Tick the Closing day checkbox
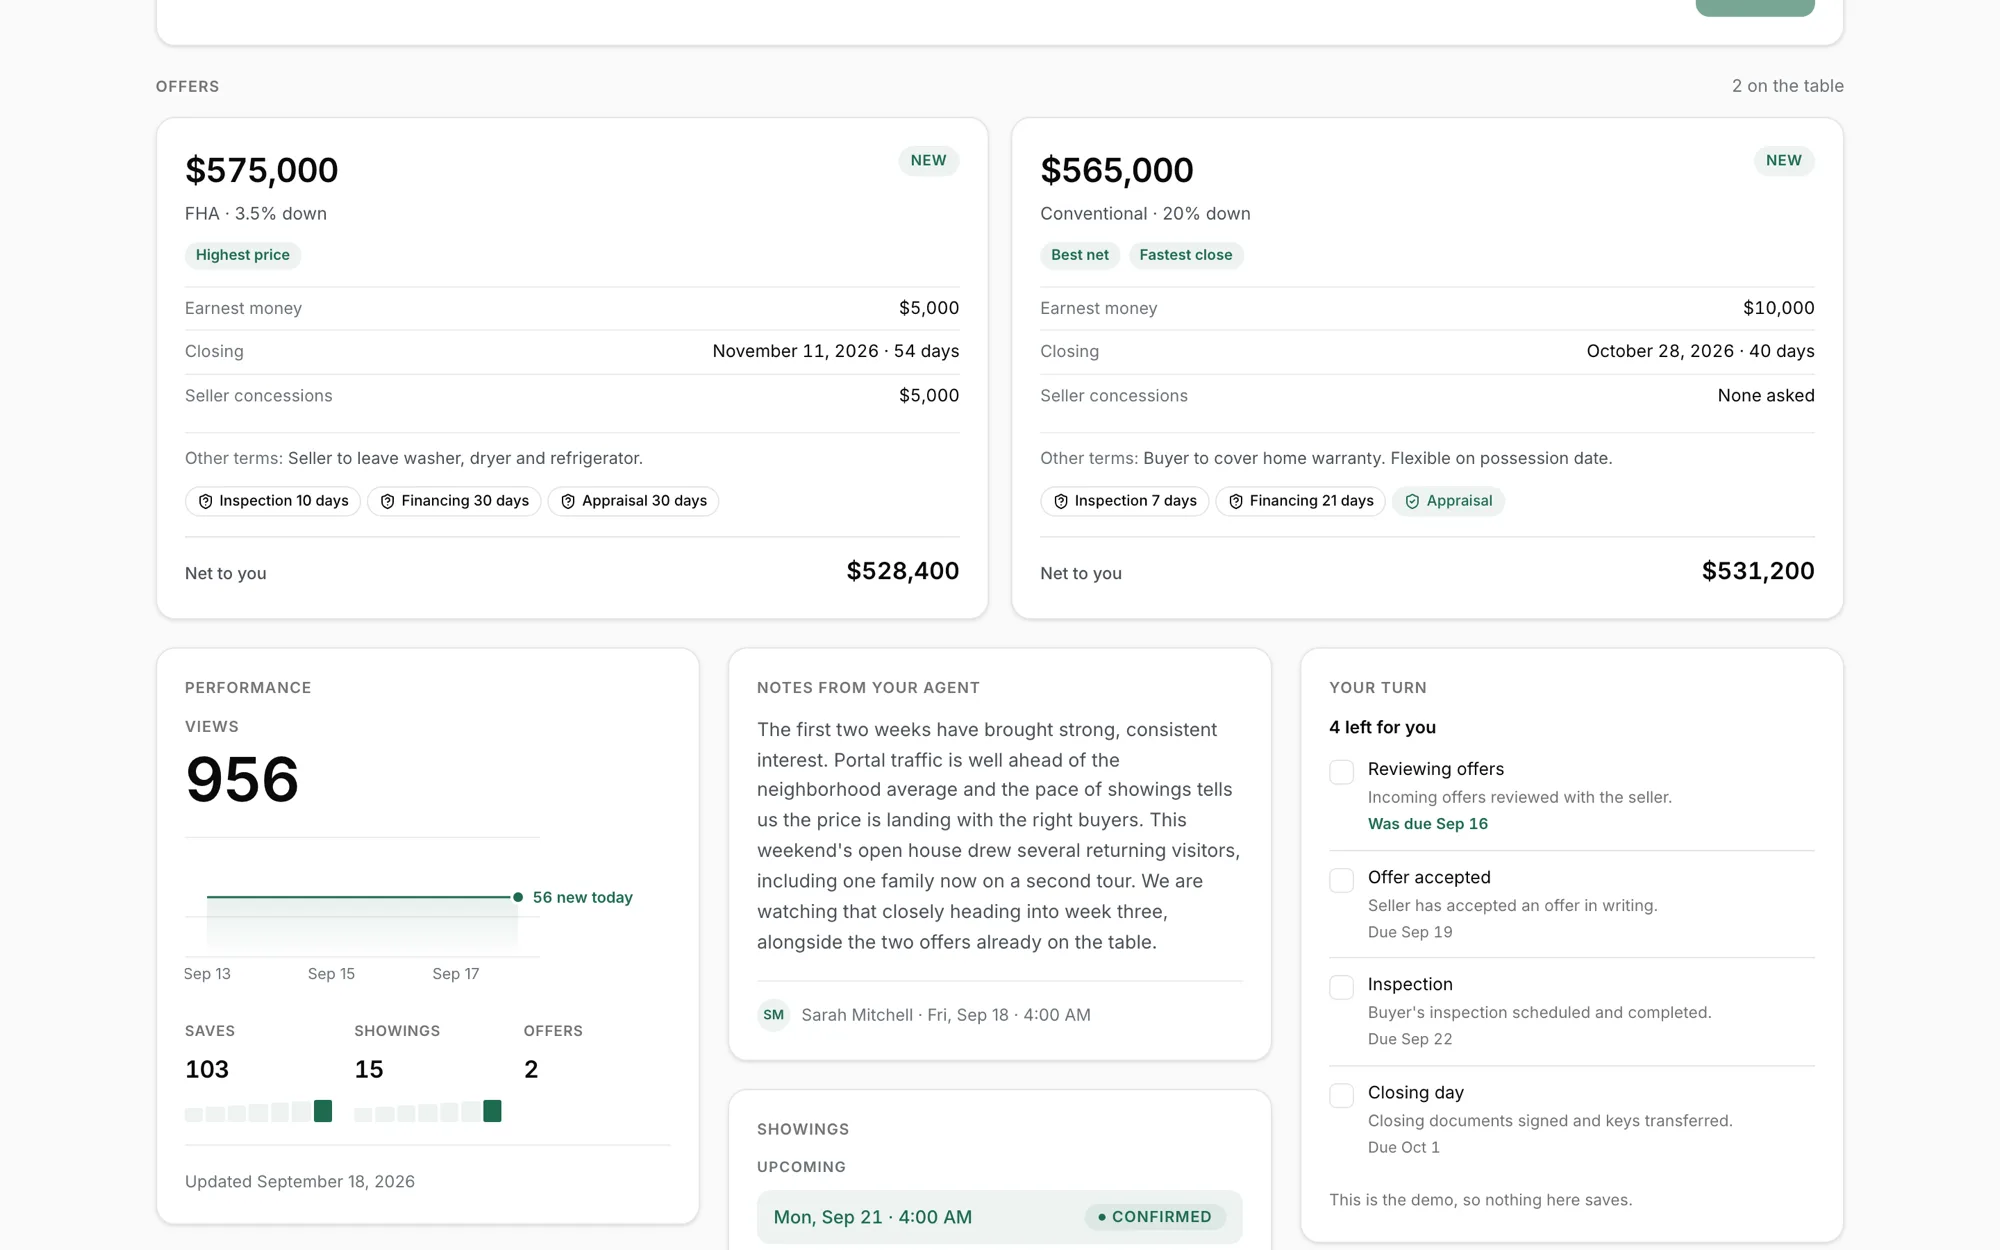This screenshot has height=1250, width=2000. pos(1341,1095)
